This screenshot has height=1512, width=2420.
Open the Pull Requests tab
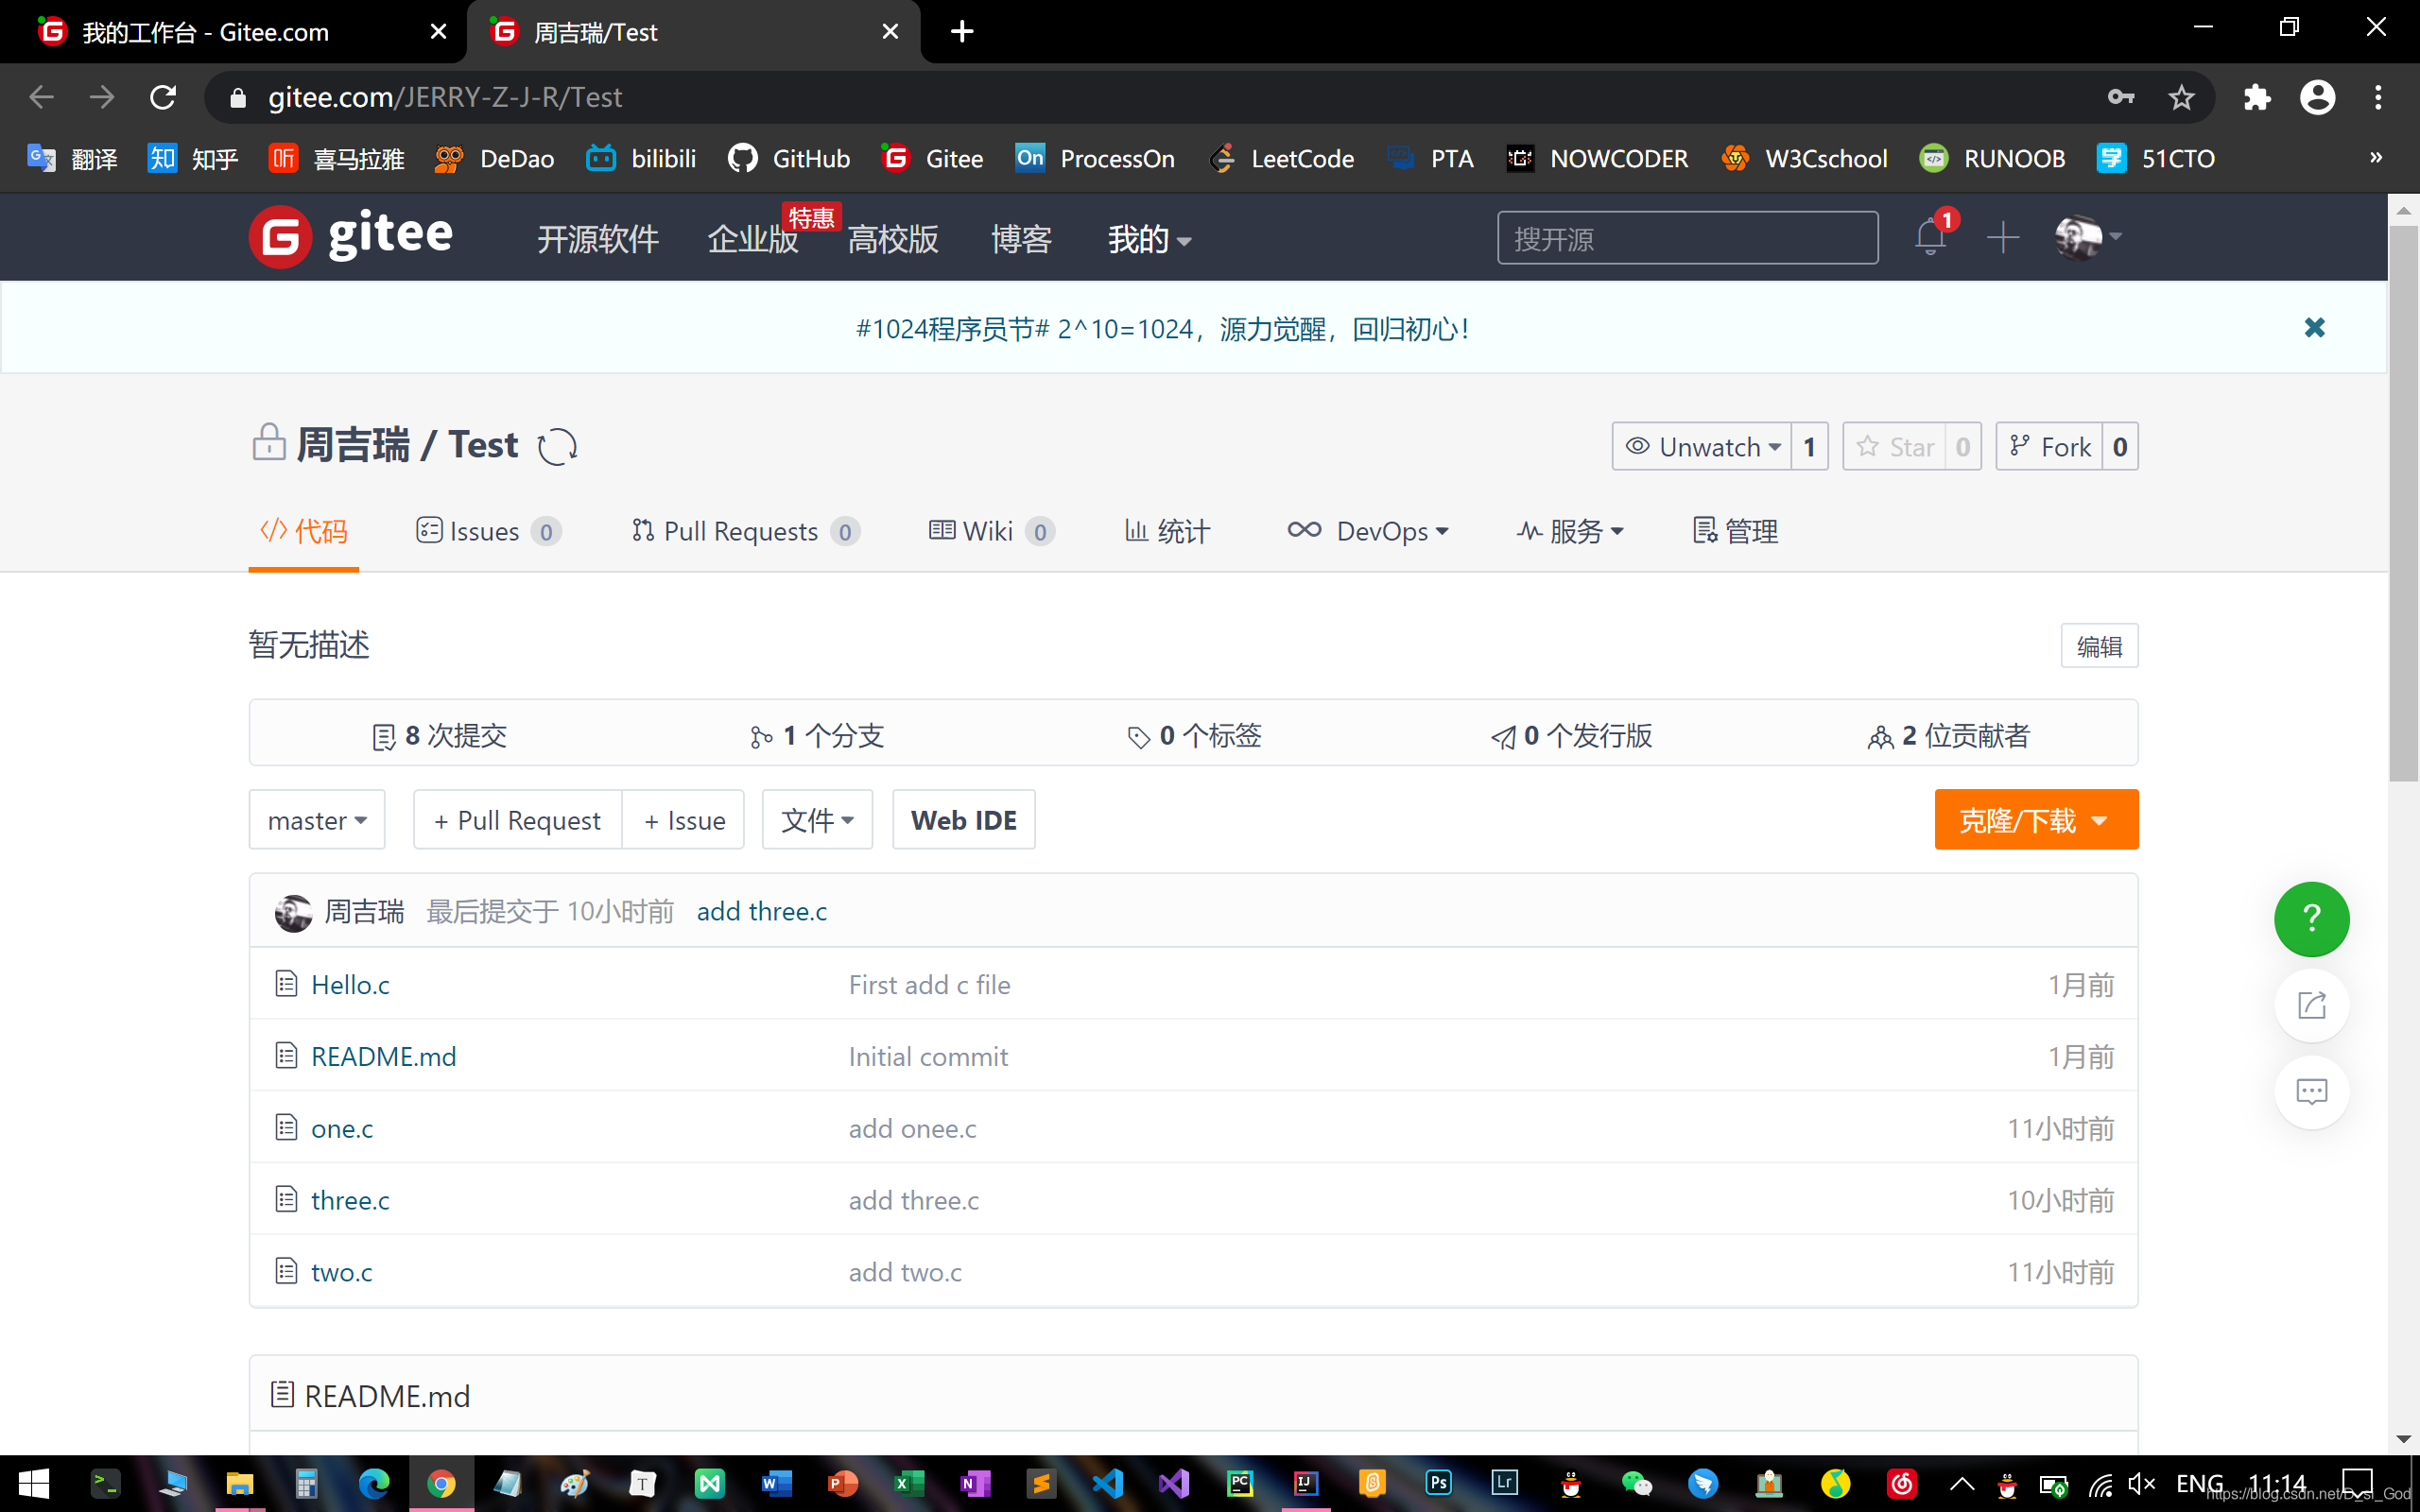coord(742,531)
